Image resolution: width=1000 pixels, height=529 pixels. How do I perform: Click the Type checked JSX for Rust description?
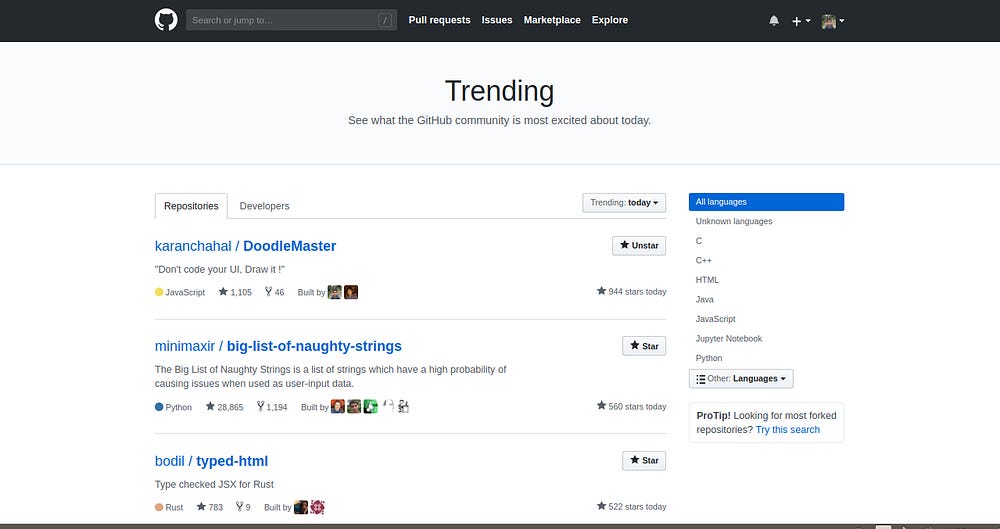[214, 484]
